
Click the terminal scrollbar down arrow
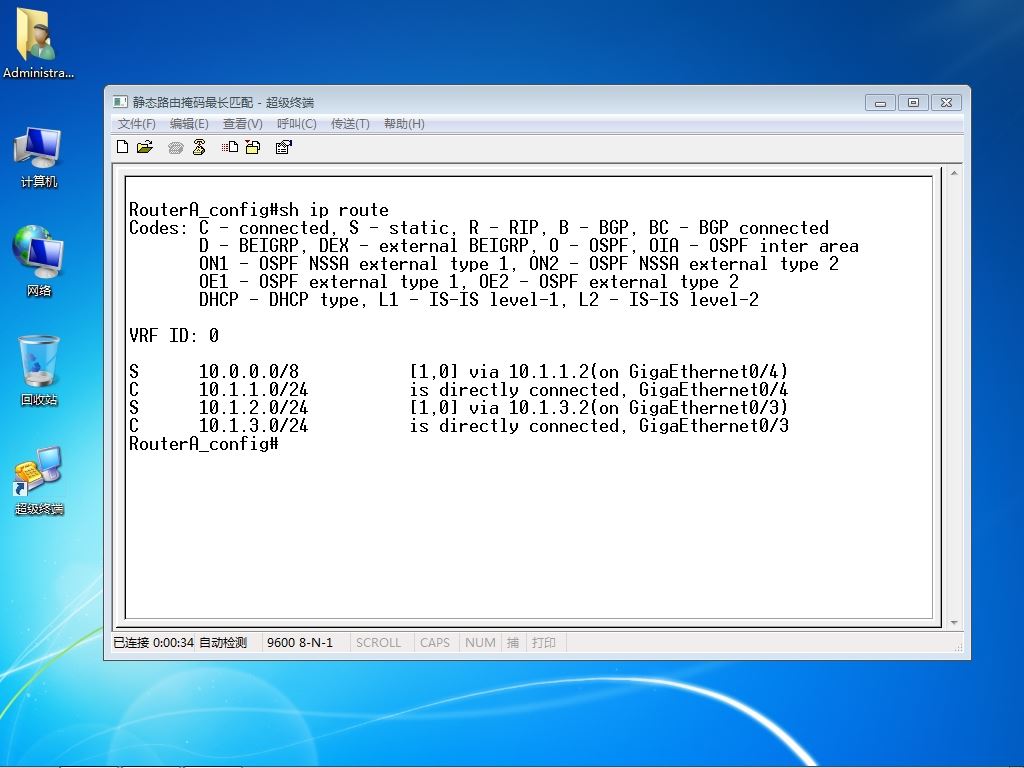click(954, 623)
